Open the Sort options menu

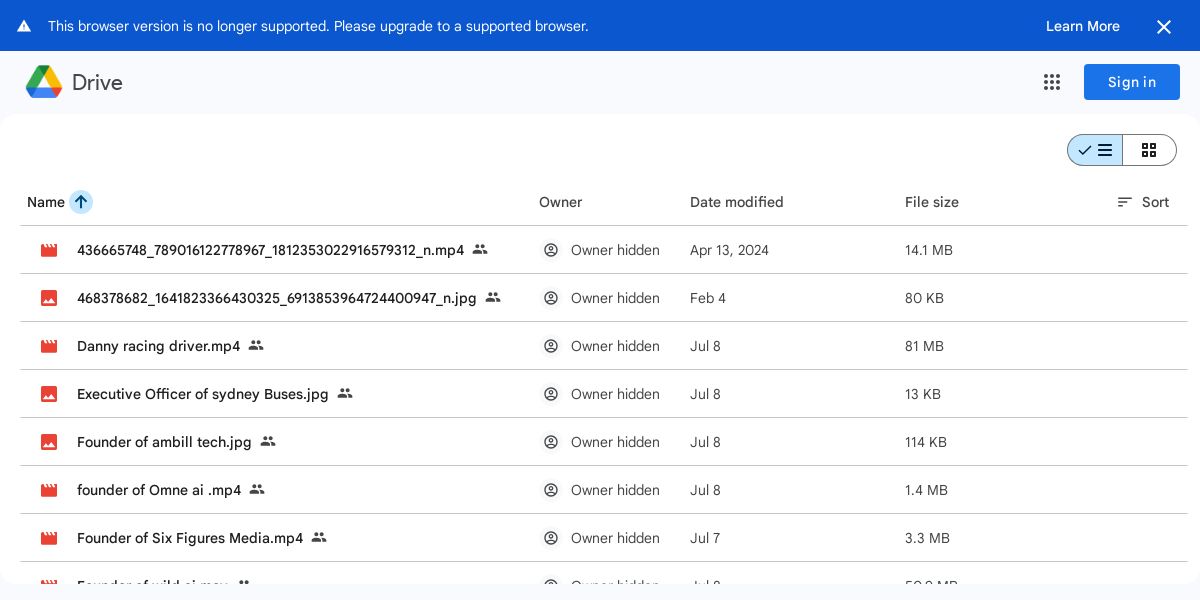(x=1143, y=202)
